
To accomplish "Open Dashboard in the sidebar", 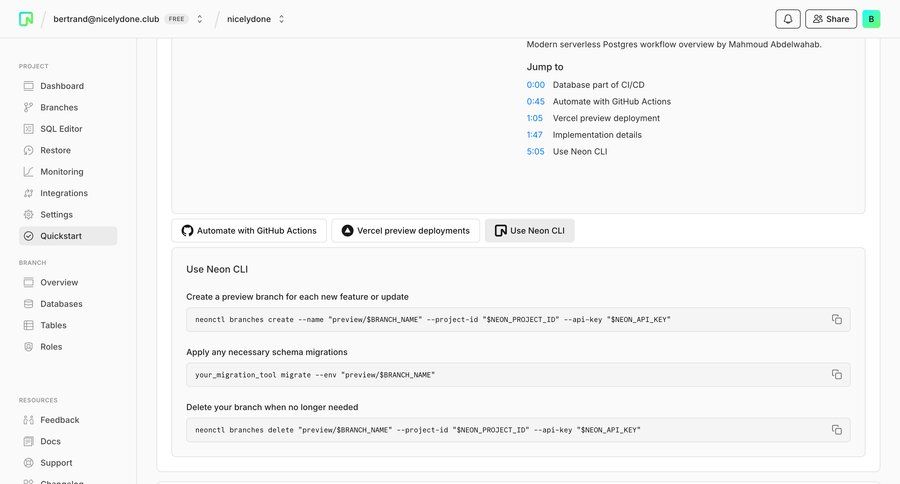I will [68, 86].
